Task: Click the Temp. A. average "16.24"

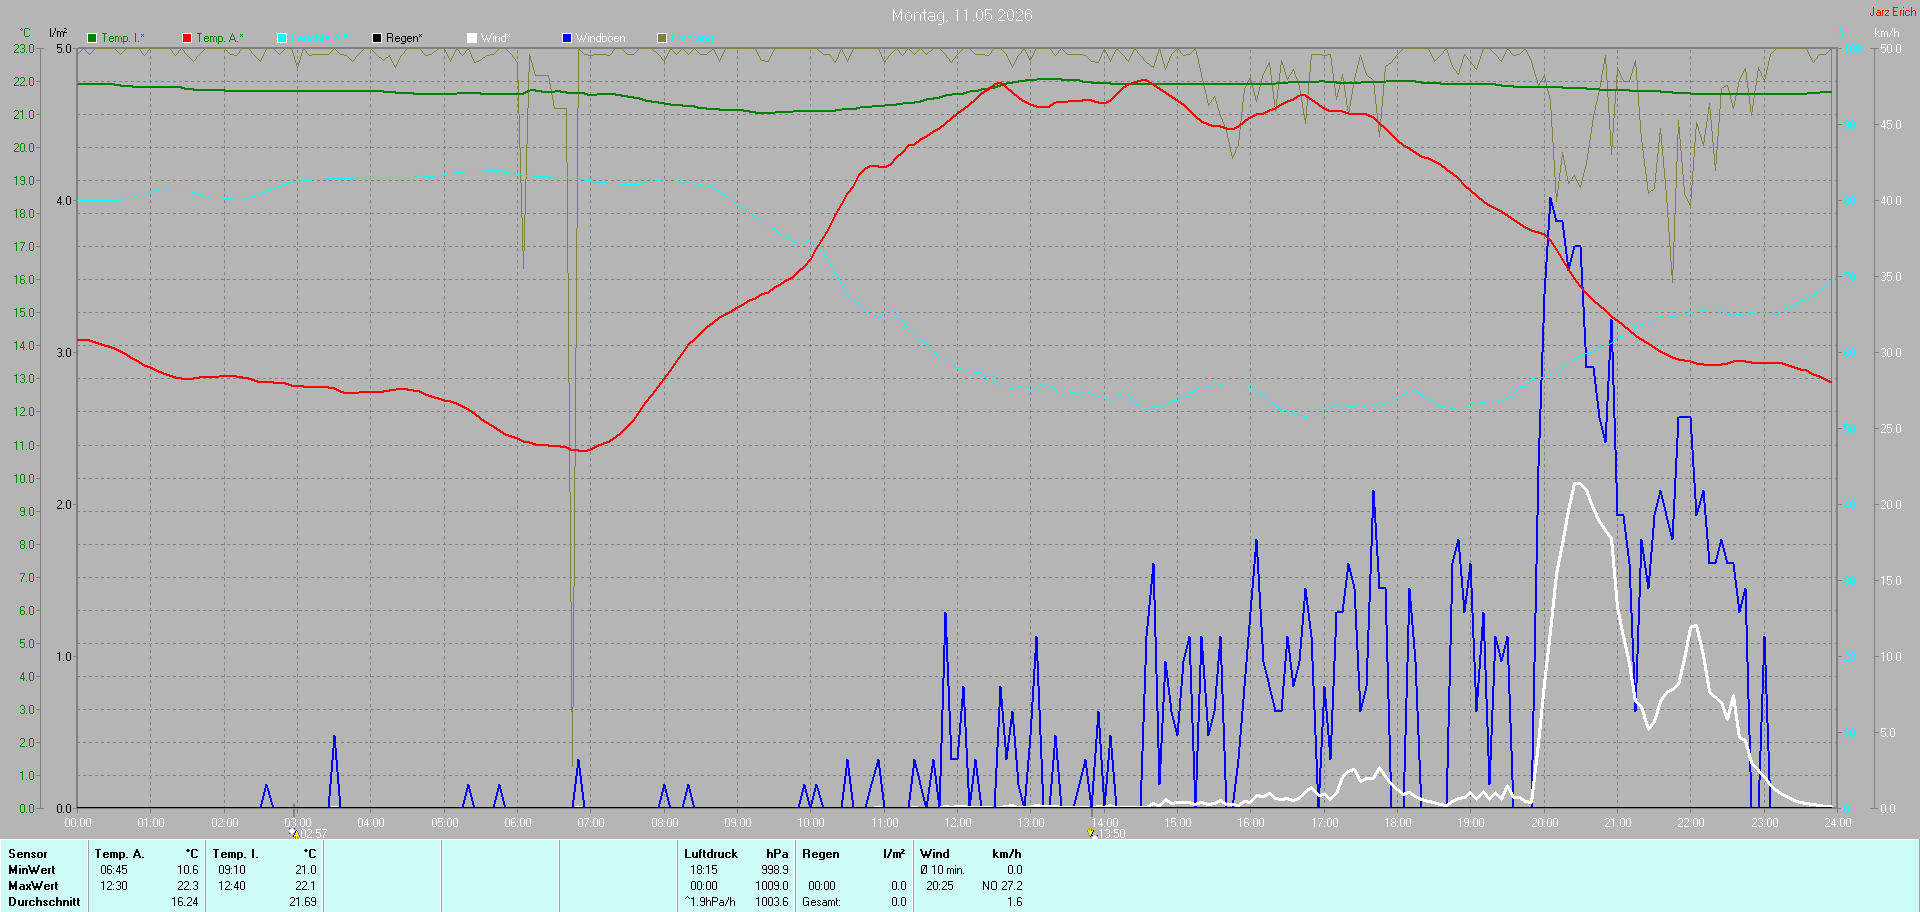Action: [185, 902]
